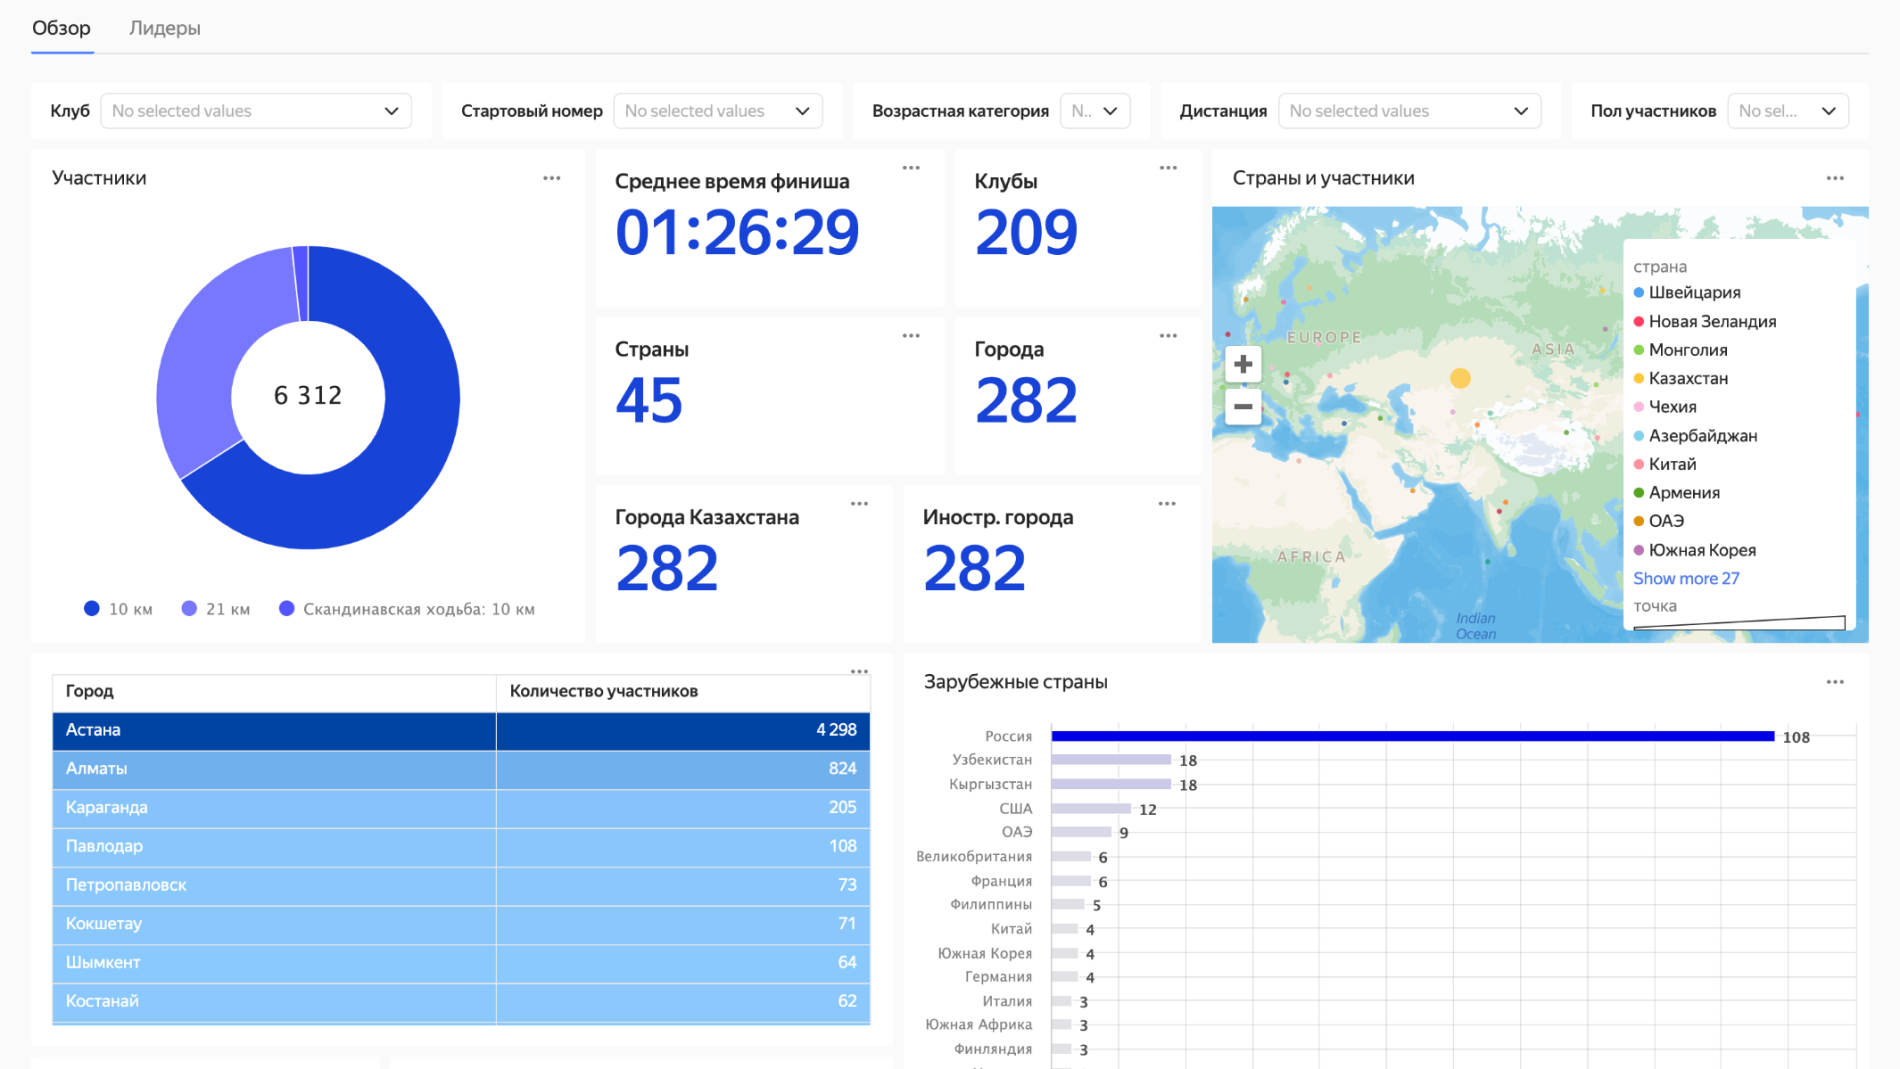Viewport: 1900px width, 1069px height.
Task: Open Иностр. города widget three-dot menu
Action: [x=1166, y=504]
